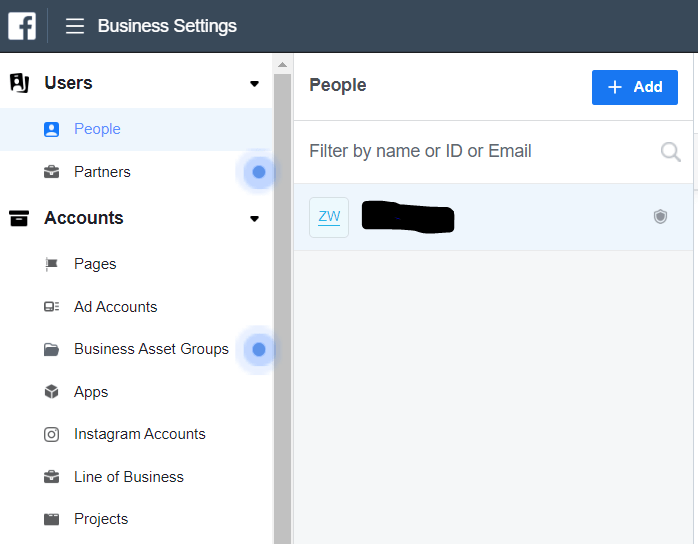Click the Ad Accounts icon

click(51, 307)
